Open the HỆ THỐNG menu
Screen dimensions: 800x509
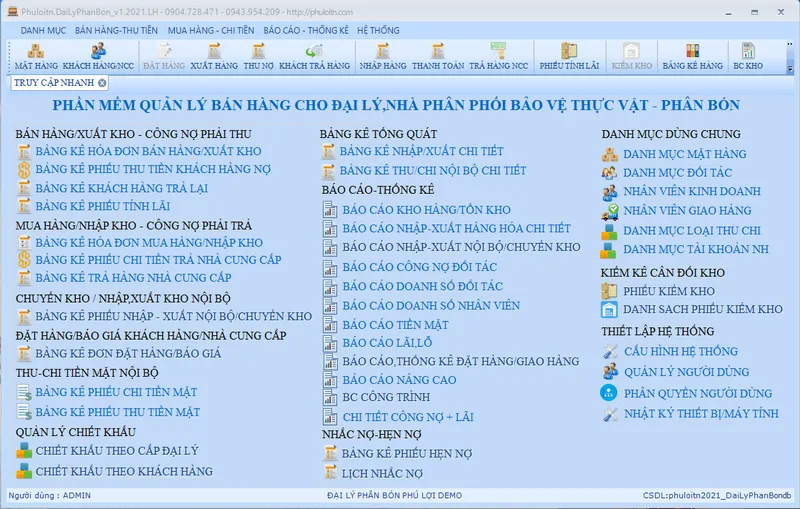coord(378,31)
